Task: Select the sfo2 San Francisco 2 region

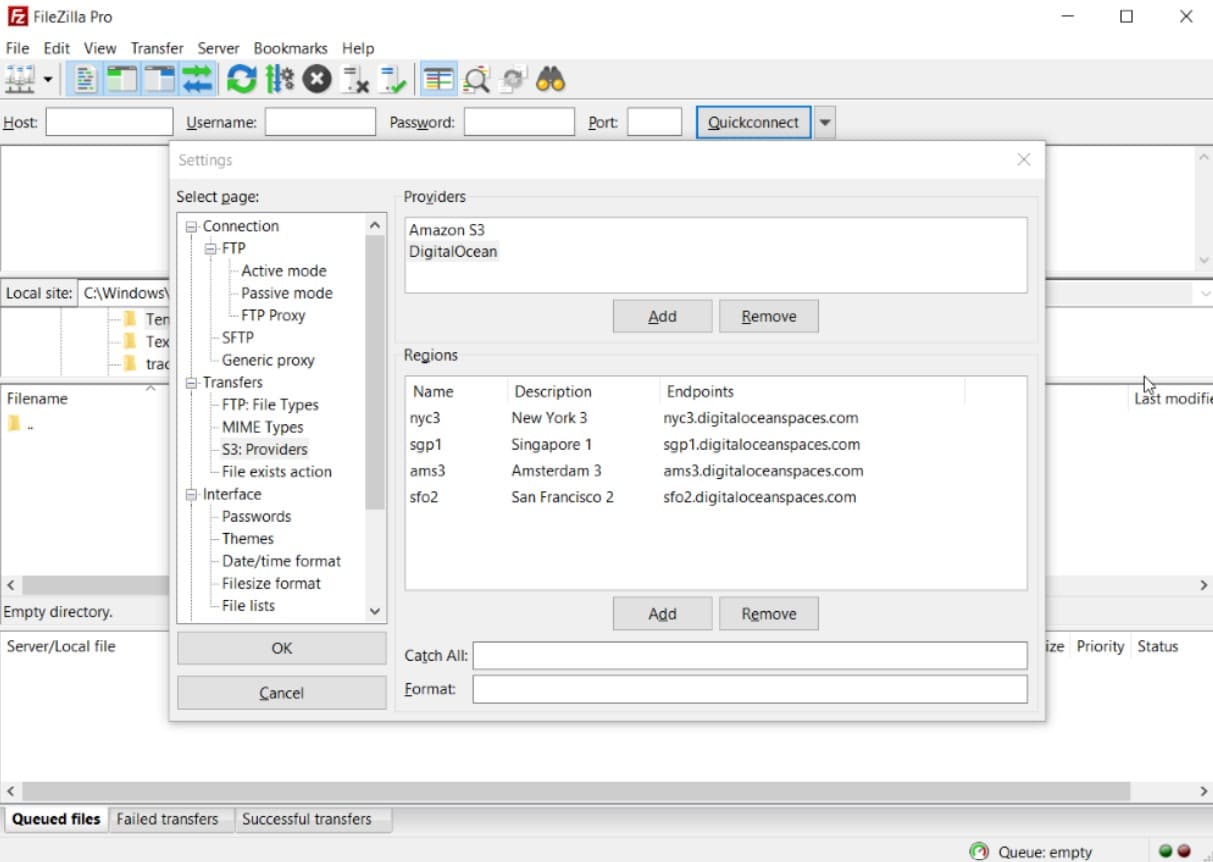Action: tap(715, 497)
